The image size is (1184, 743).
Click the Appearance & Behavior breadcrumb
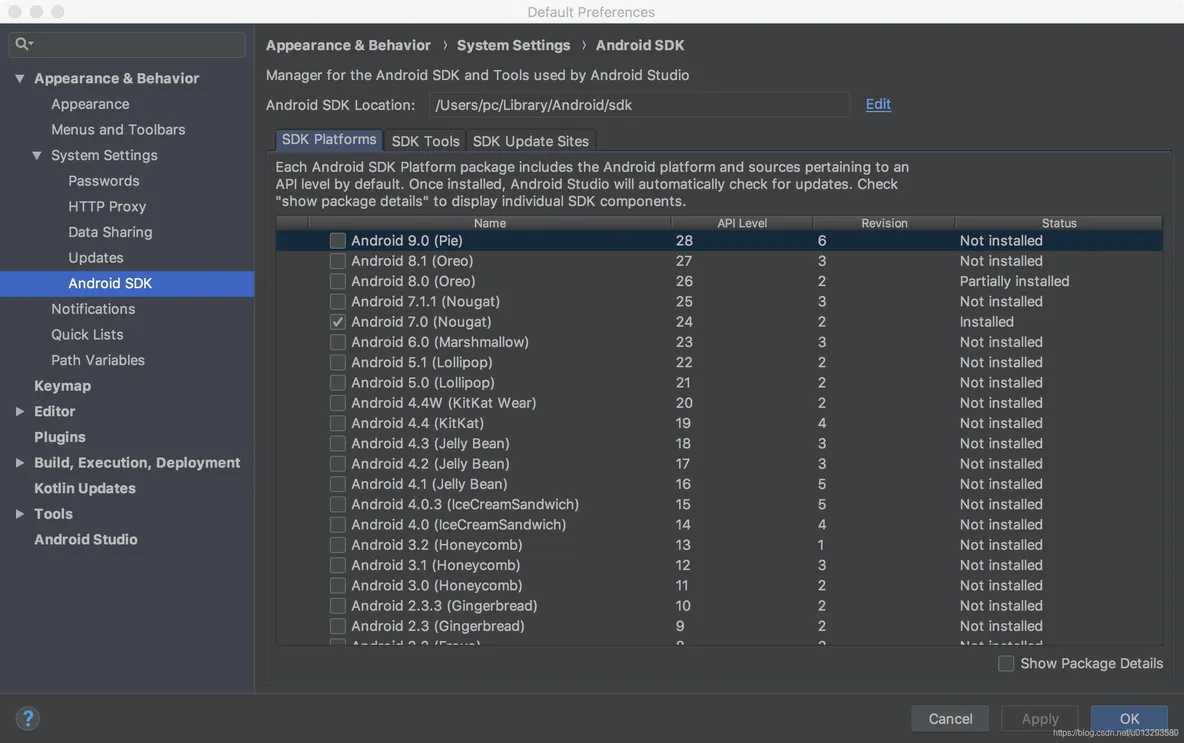pos(348,45)
